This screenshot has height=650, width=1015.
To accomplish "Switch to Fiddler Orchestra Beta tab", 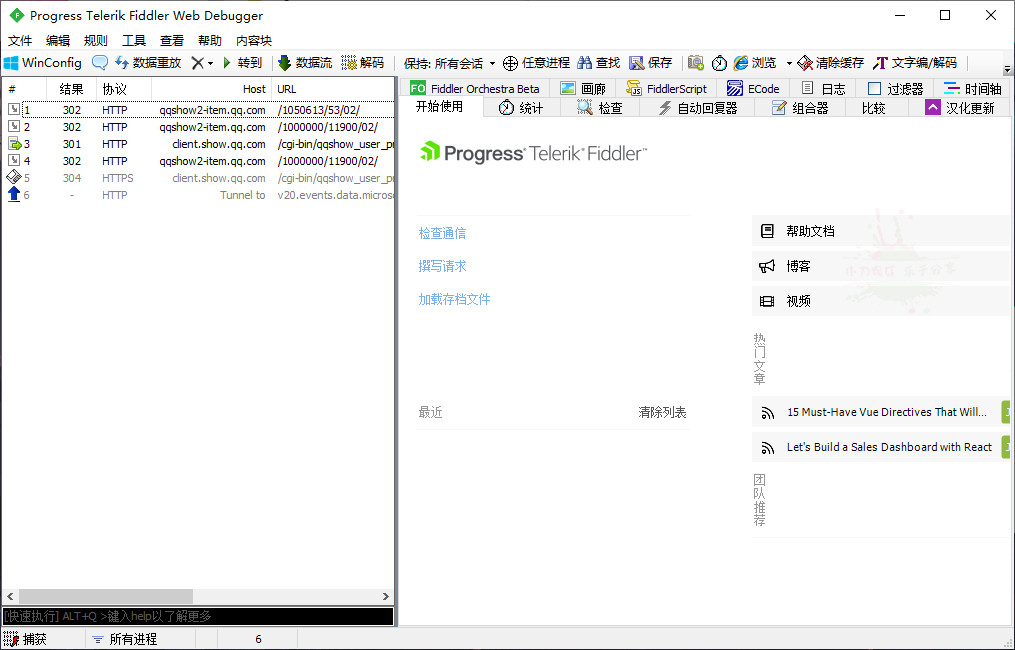I will click(x=475, y=89).
